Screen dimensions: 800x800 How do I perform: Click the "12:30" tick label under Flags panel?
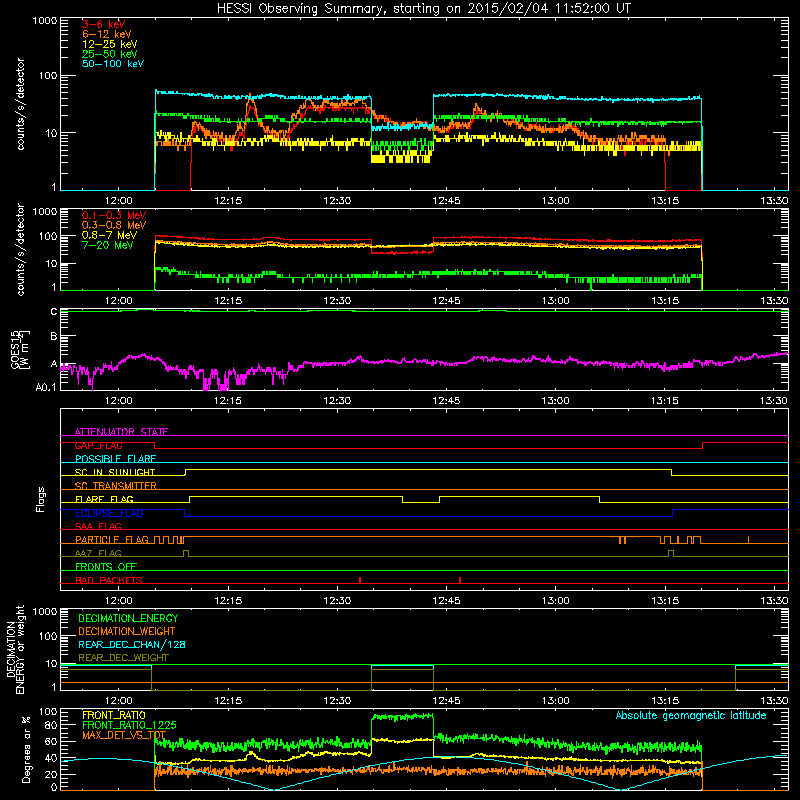click(x=337, y=601)
